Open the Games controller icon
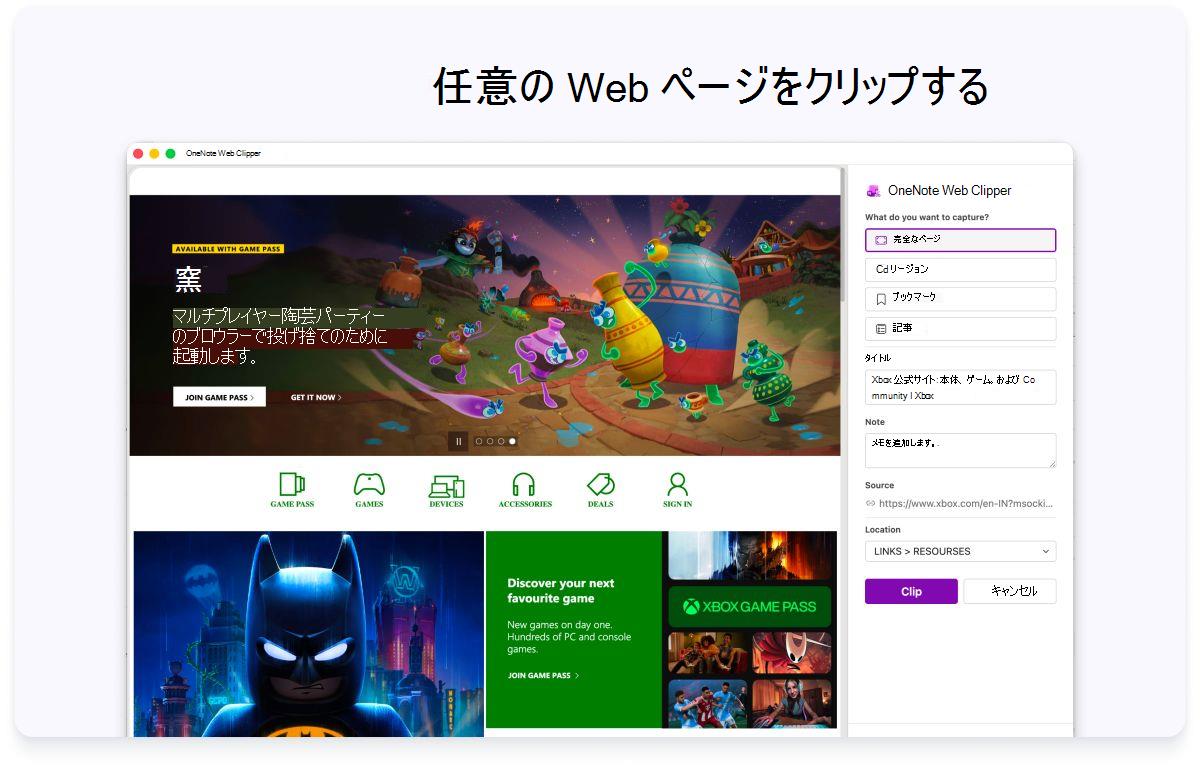Screen dimensions: 1200x770 (x=369, y=485)
